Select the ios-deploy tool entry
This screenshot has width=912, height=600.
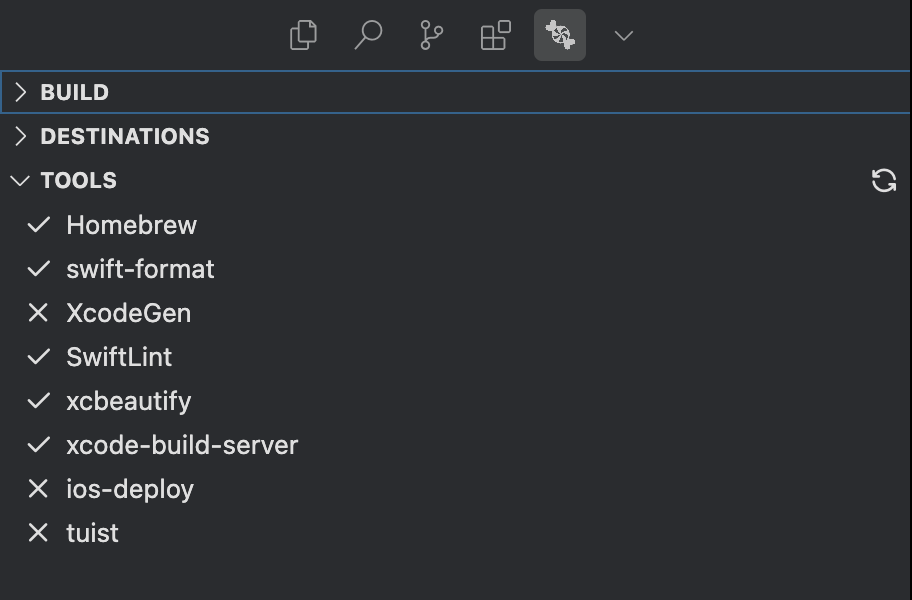click(130, 489)
